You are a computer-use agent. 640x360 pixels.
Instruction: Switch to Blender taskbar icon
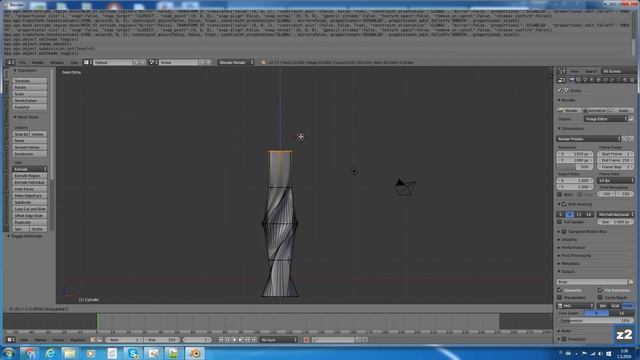coord(195,353)
